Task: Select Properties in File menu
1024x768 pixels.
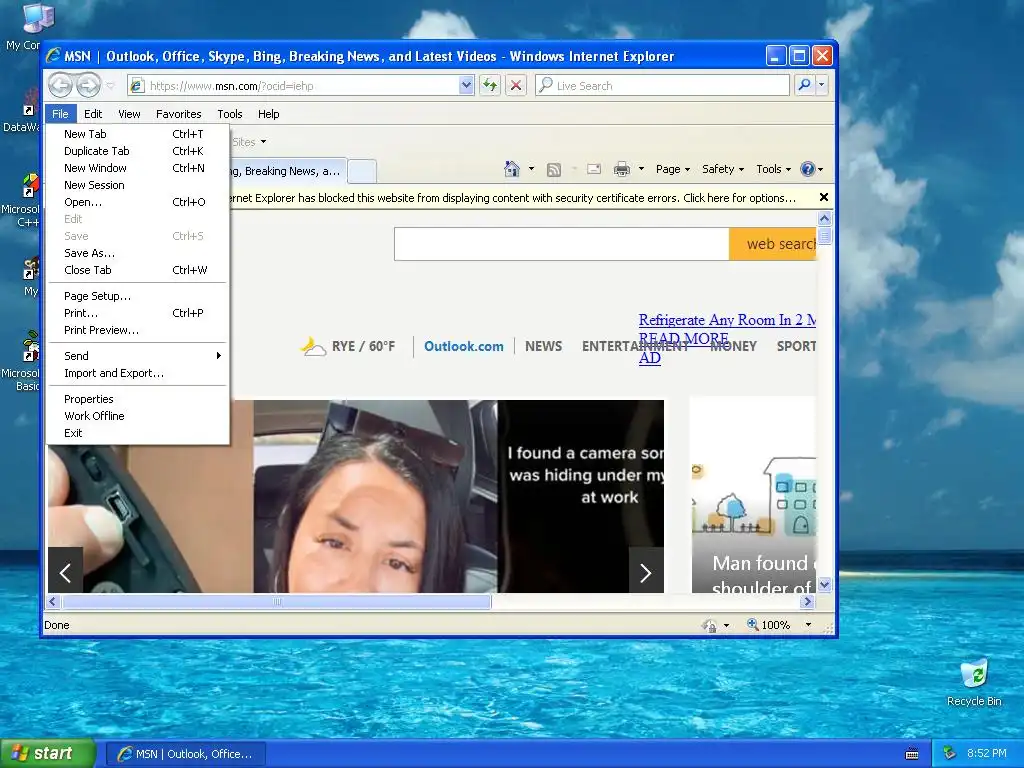Action: 137,399
